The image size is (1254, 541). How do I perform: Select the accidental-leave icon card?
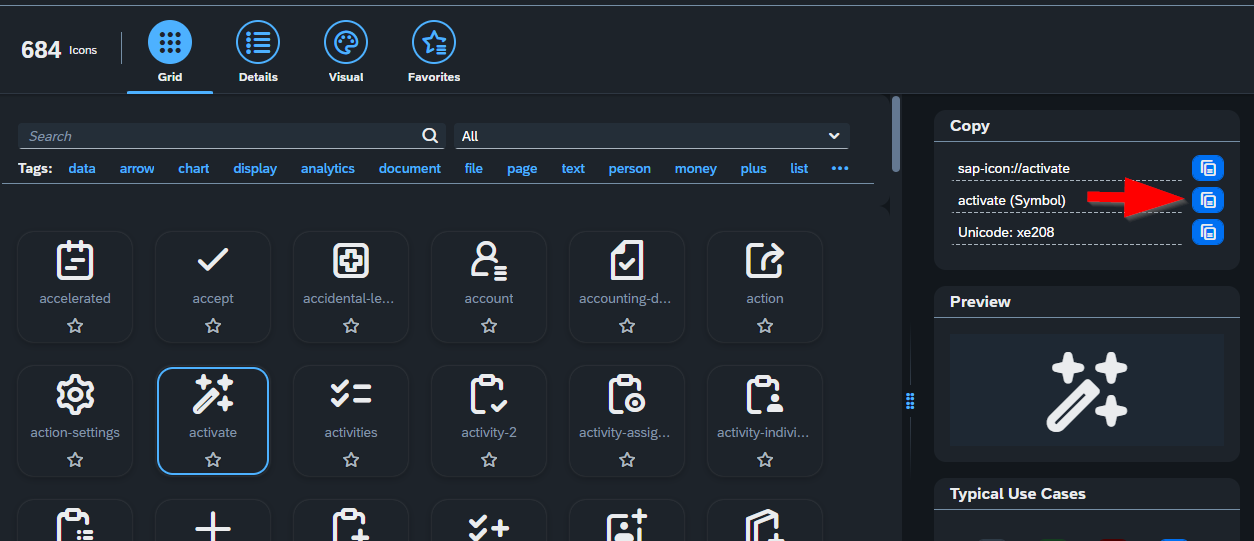(x=351, y=287)
